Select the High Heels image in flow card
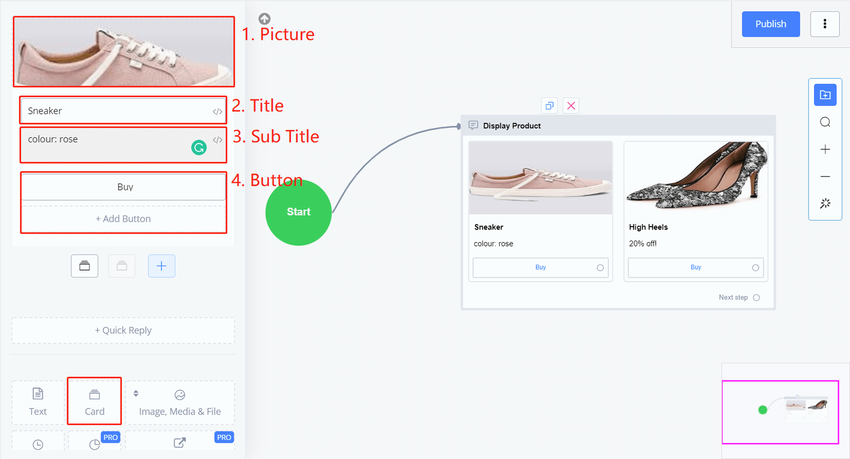This screenshot has height=459, width=850. (696, 178)
